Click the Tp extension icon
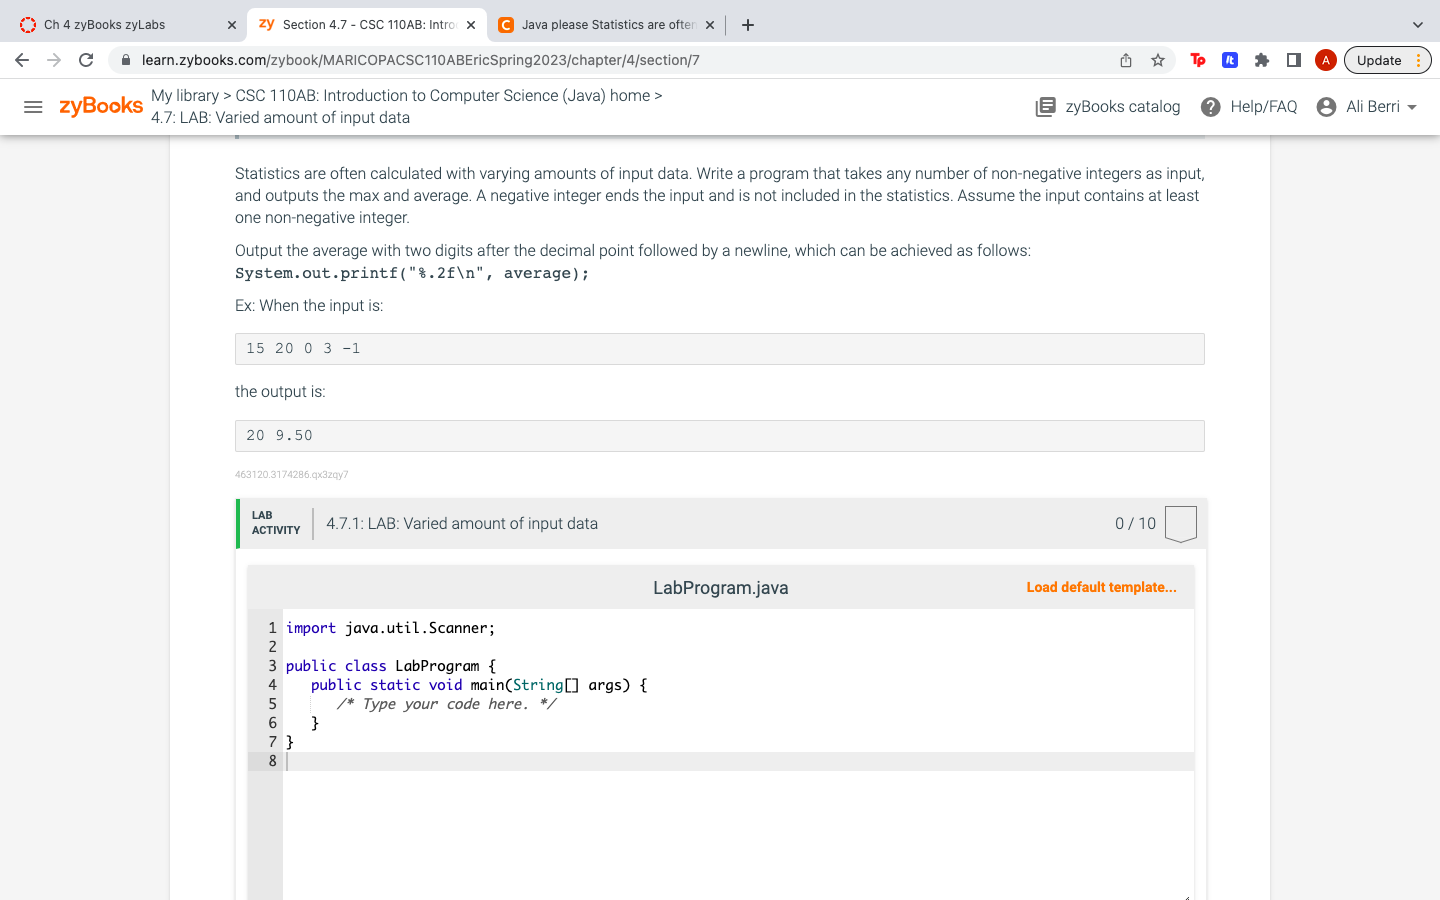 (x=1197, y=60)
